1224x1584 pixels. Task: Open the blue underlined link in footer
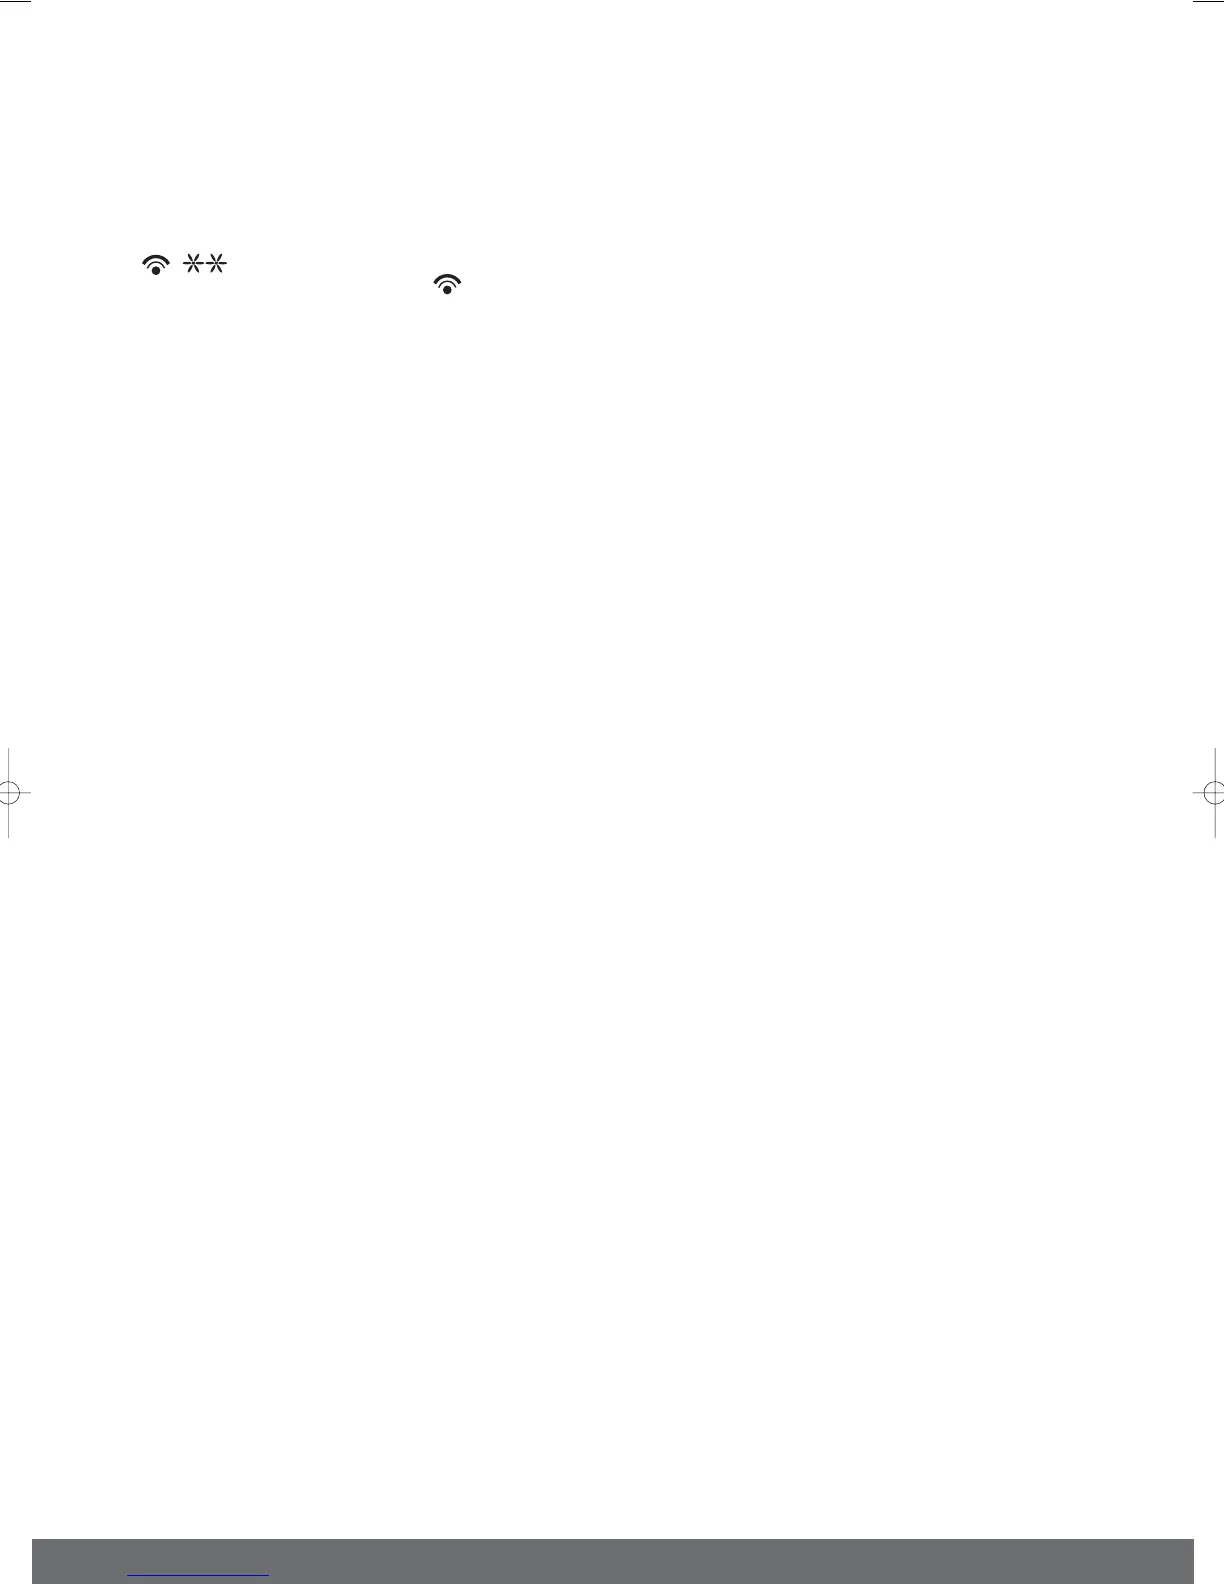[x=199, y=1574]
